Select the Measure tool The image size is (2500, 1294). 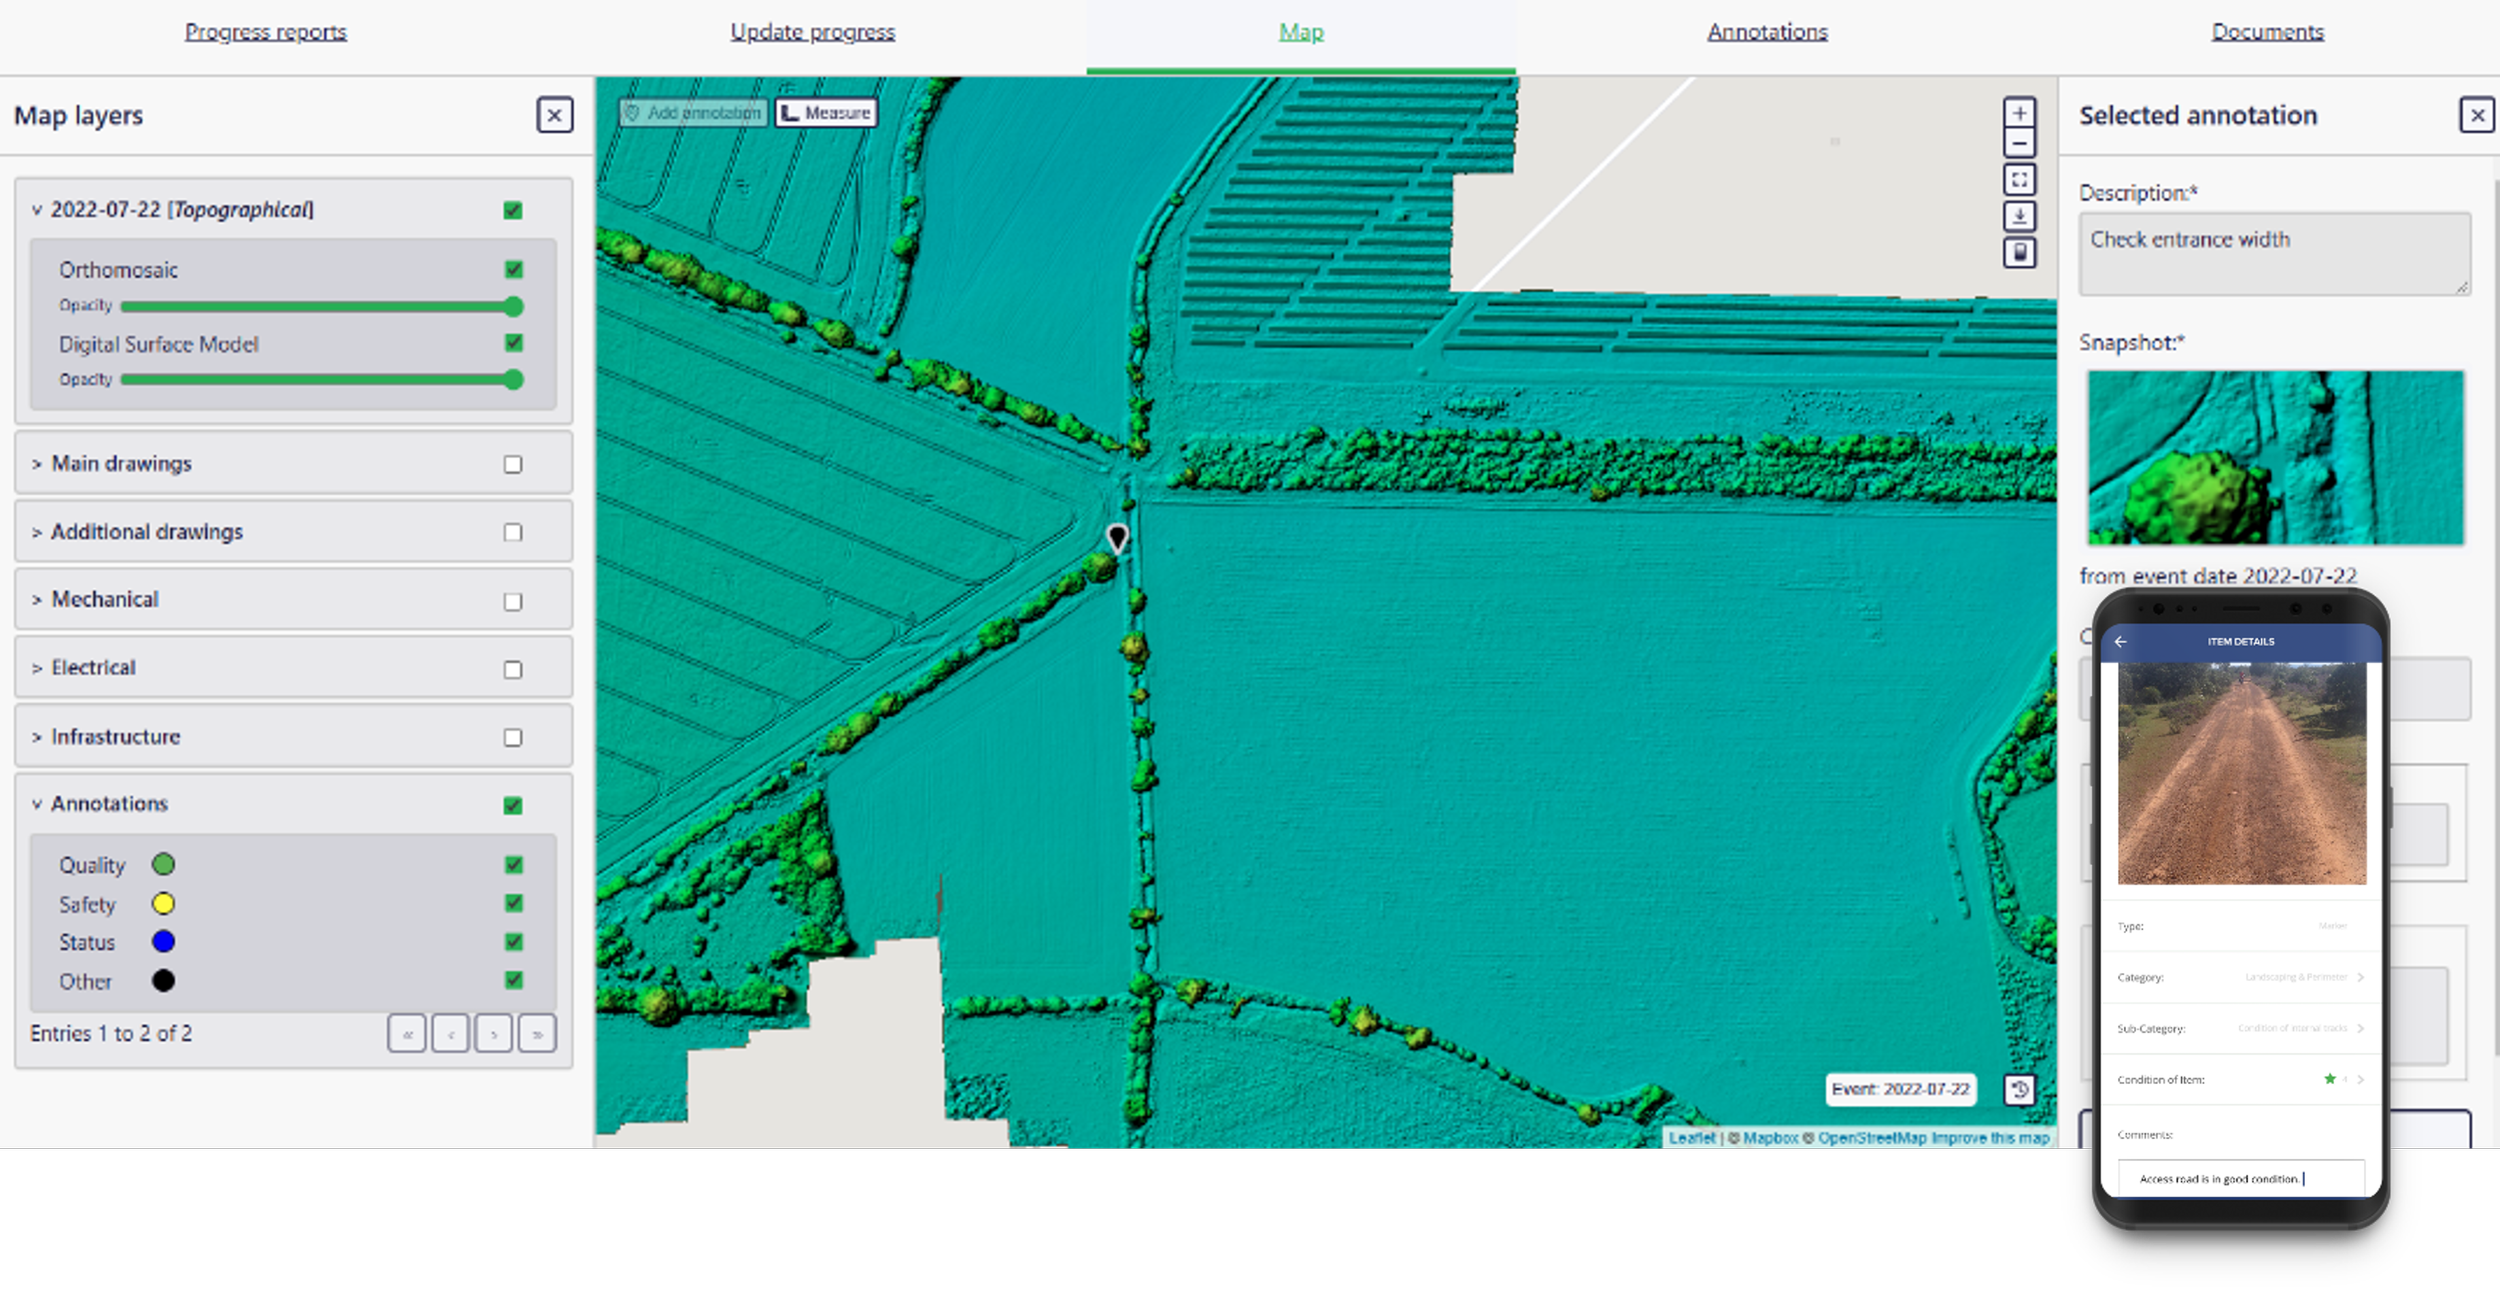[826, 113]
